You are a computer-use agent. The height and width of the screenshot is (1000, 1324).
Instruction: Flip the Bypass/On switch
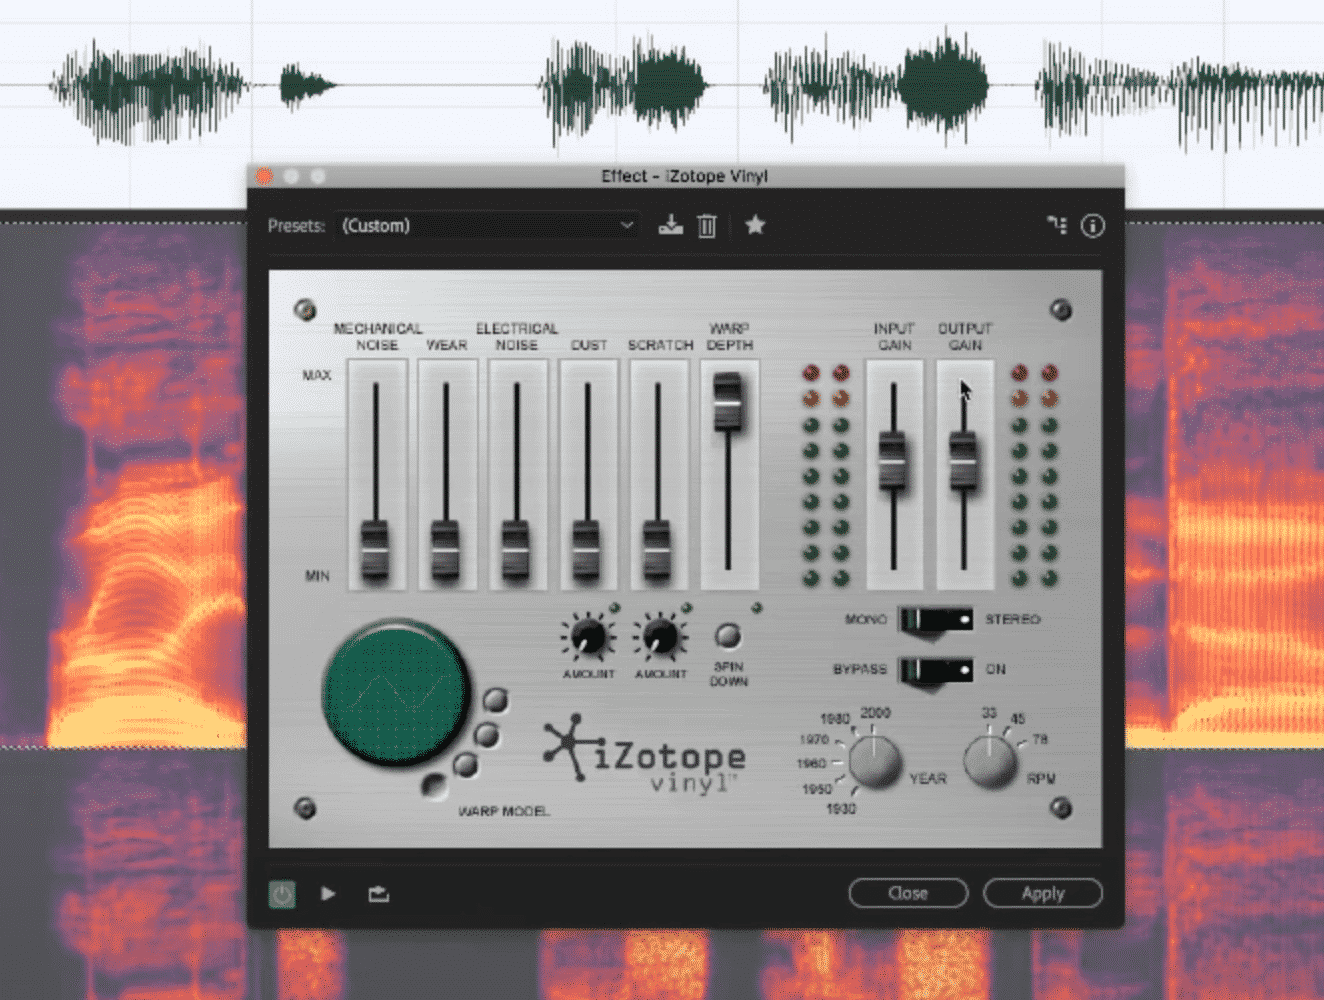tap(936, 670)
